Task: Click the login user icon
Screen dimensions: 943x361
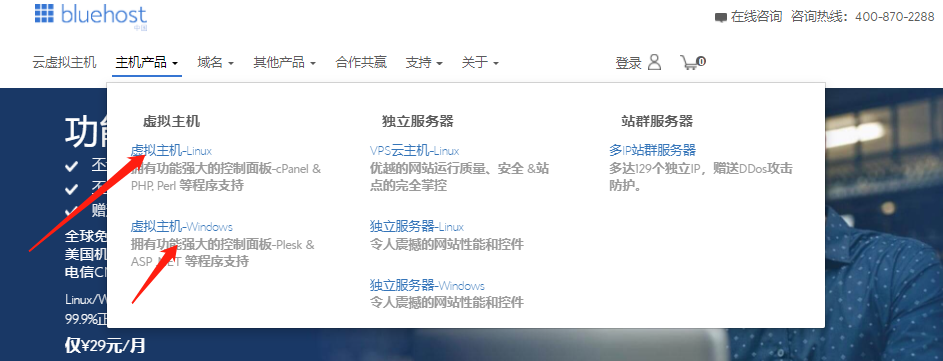Action: (x=654, y=62)
